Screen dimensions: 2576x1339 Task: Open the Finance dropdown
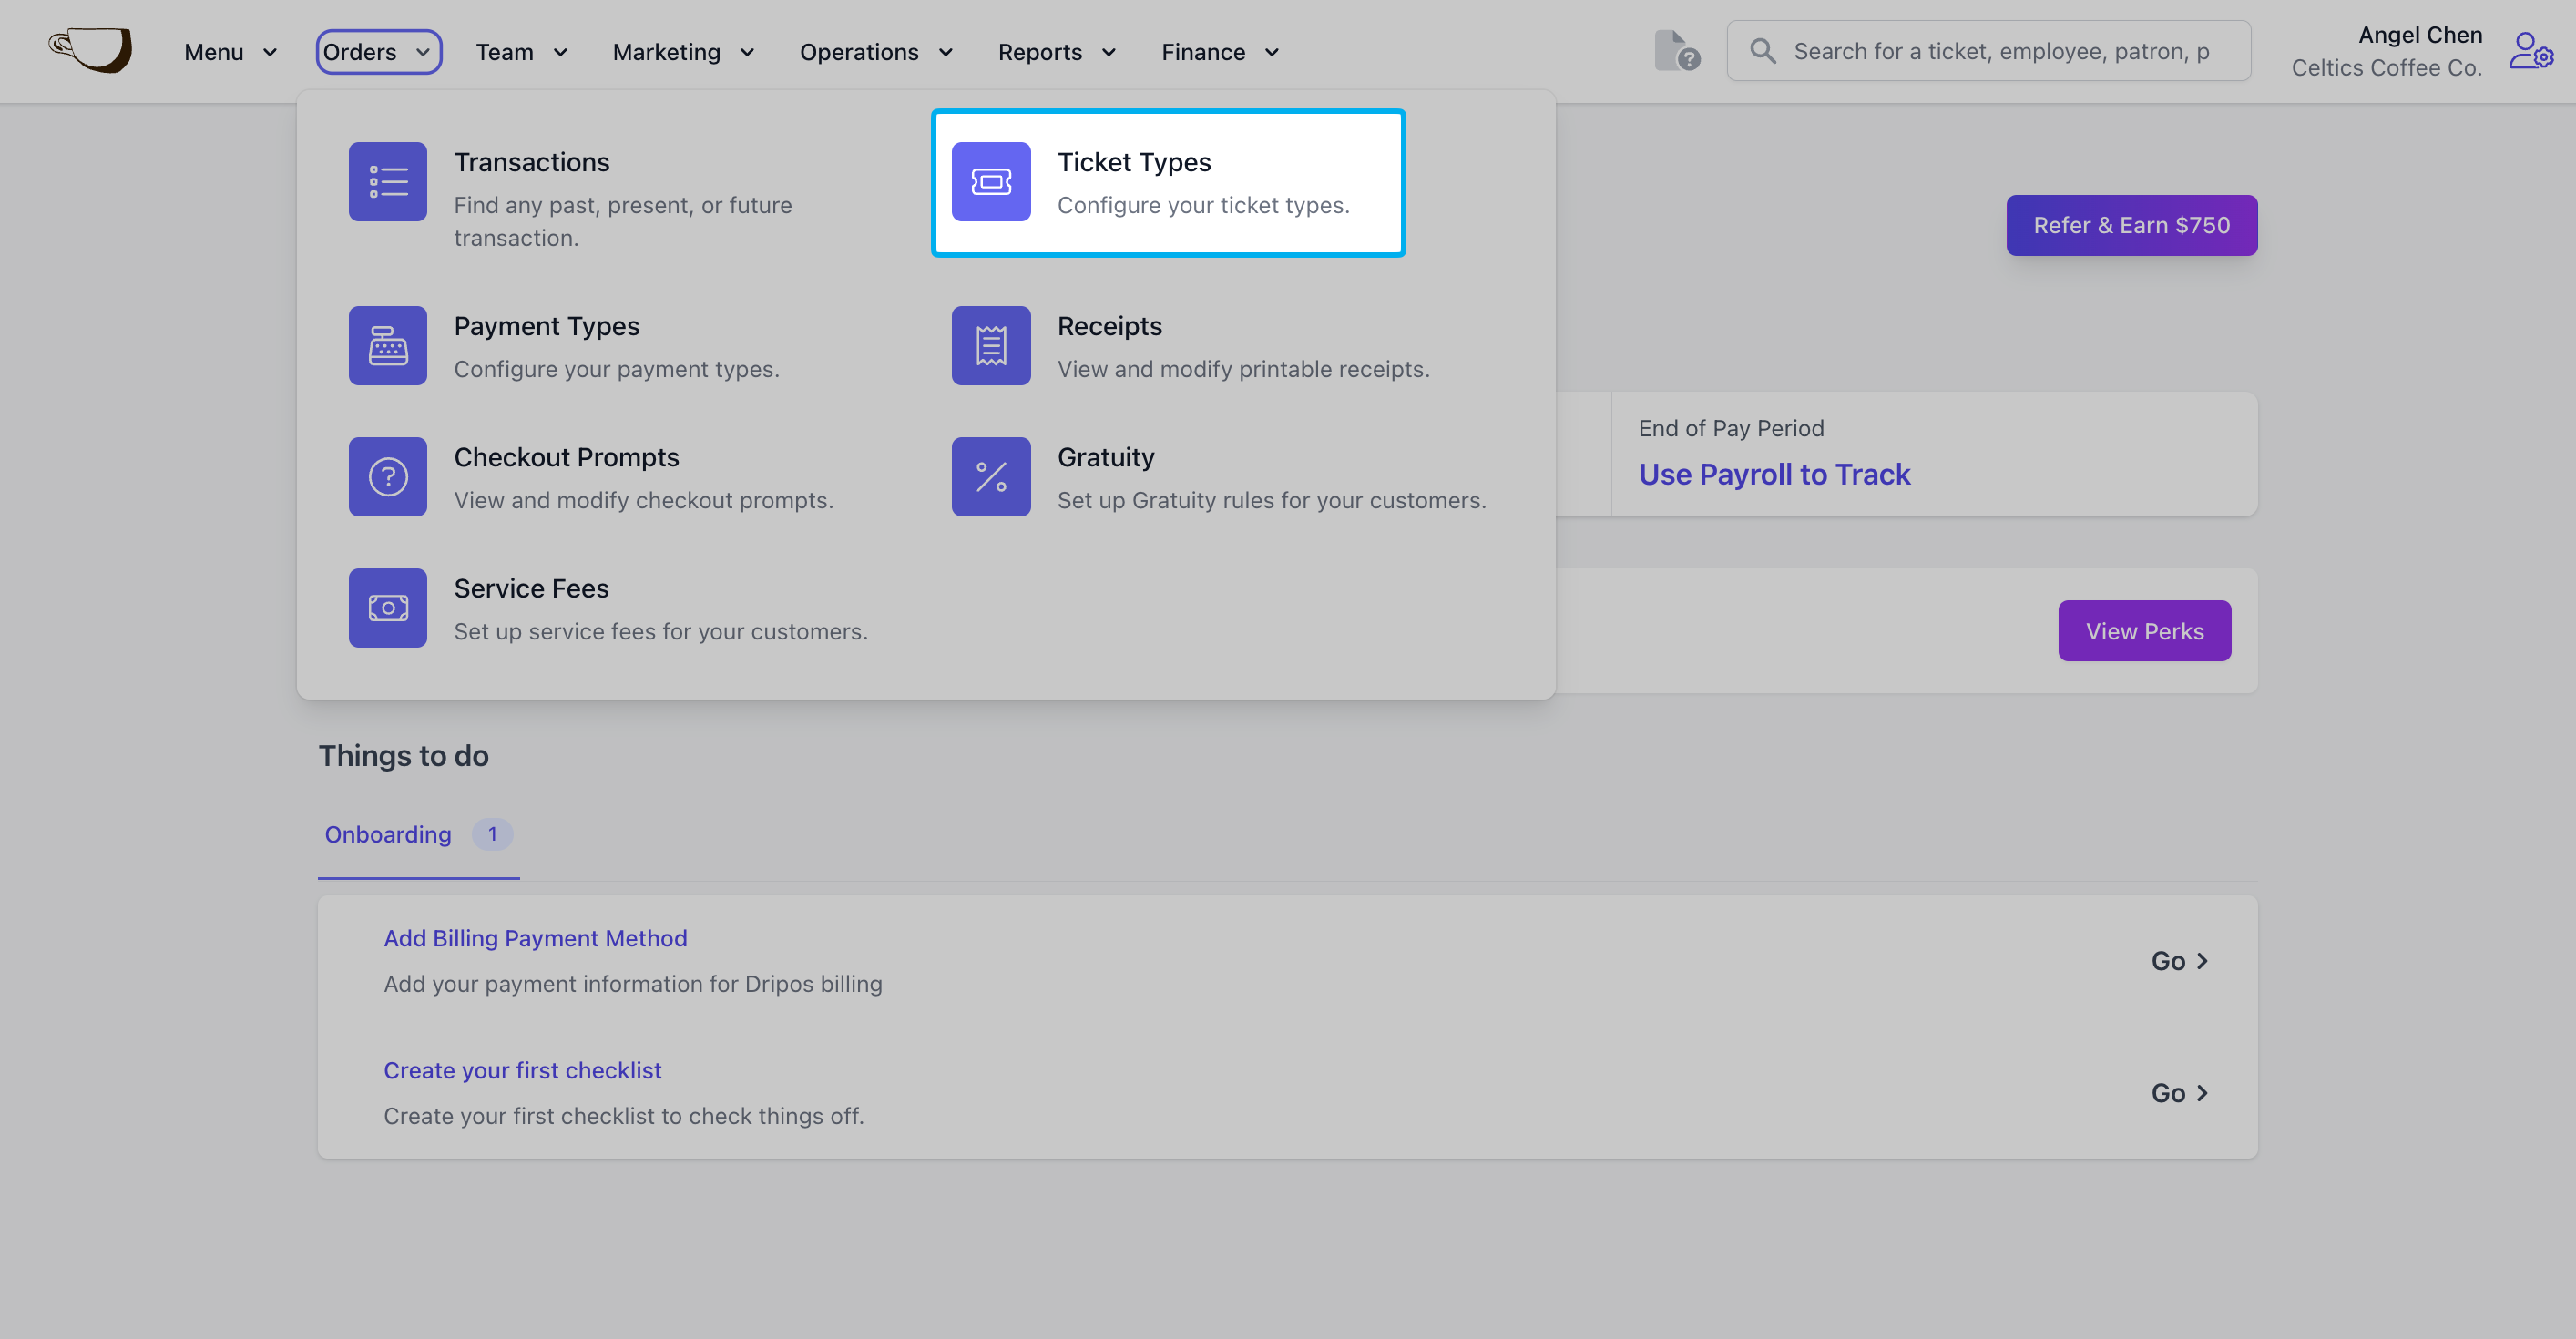tap(1219, 52)
